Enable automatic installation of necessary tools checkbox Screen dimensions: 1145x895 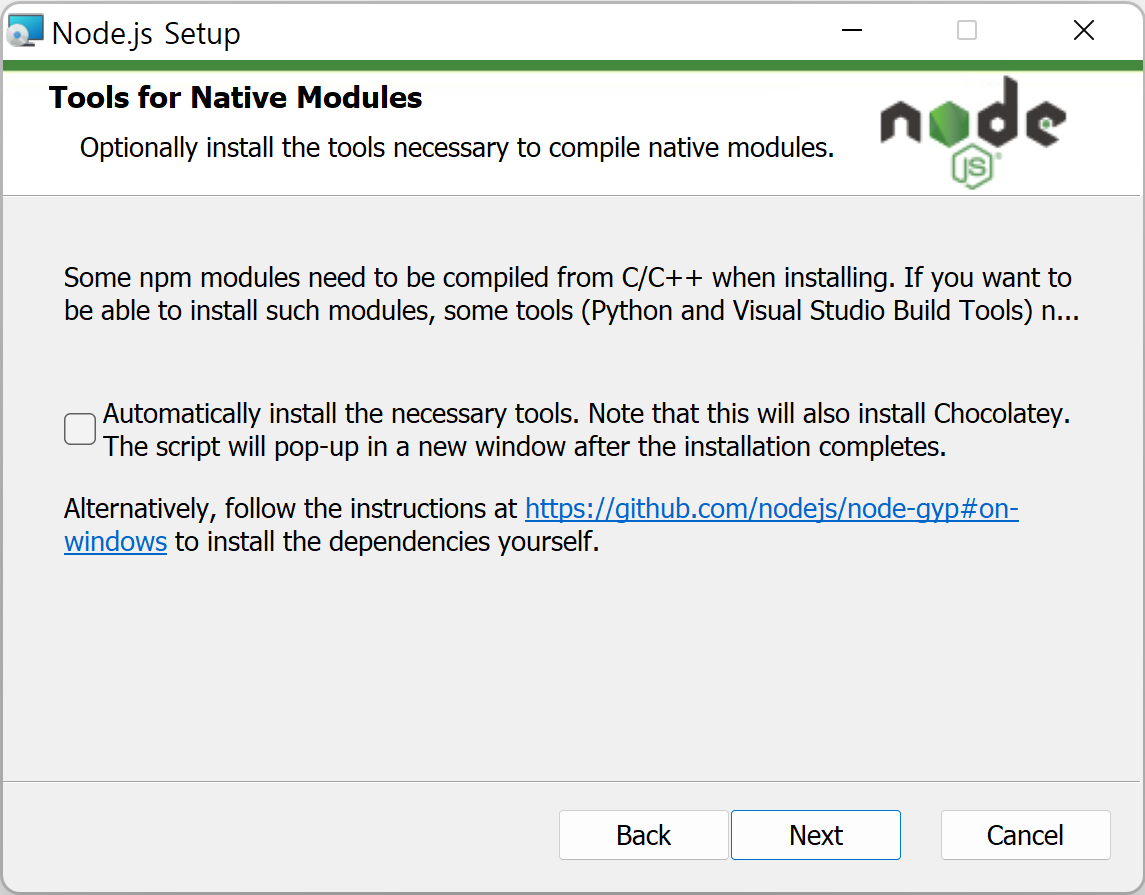(x=80, y=429)
